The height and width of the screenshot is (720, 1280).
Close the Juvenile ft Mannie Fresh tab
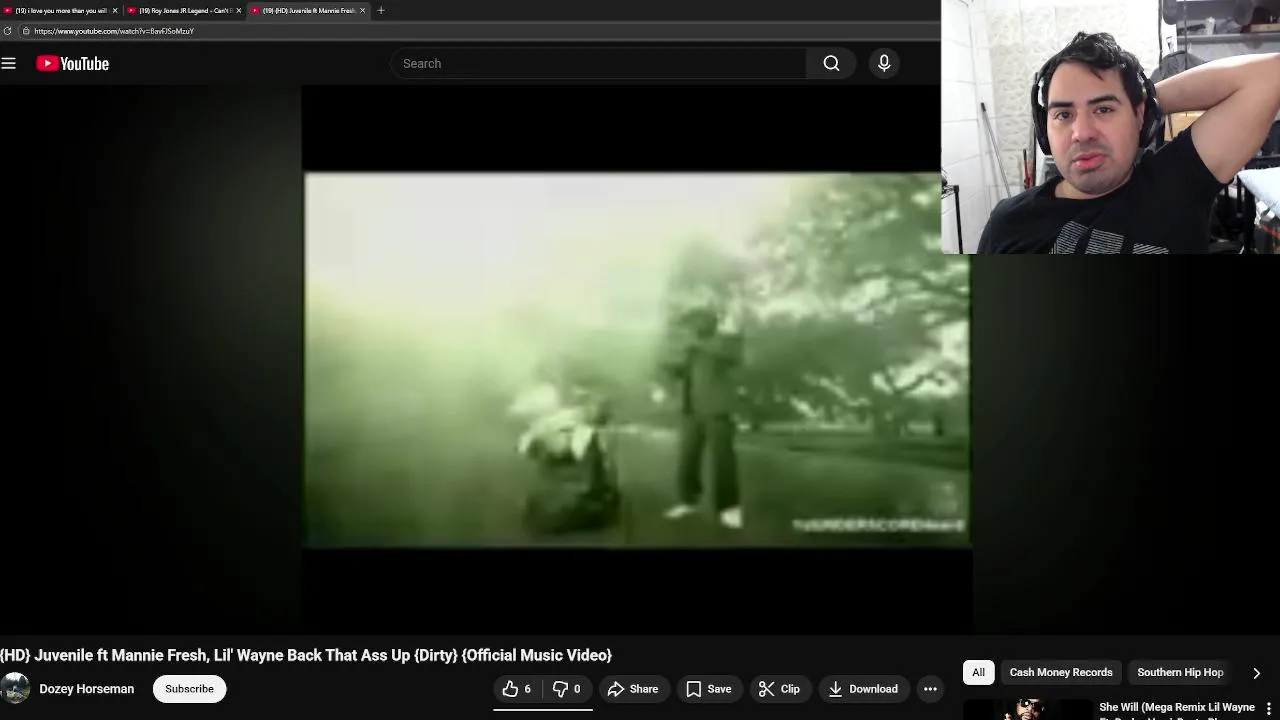click(362, 10)
